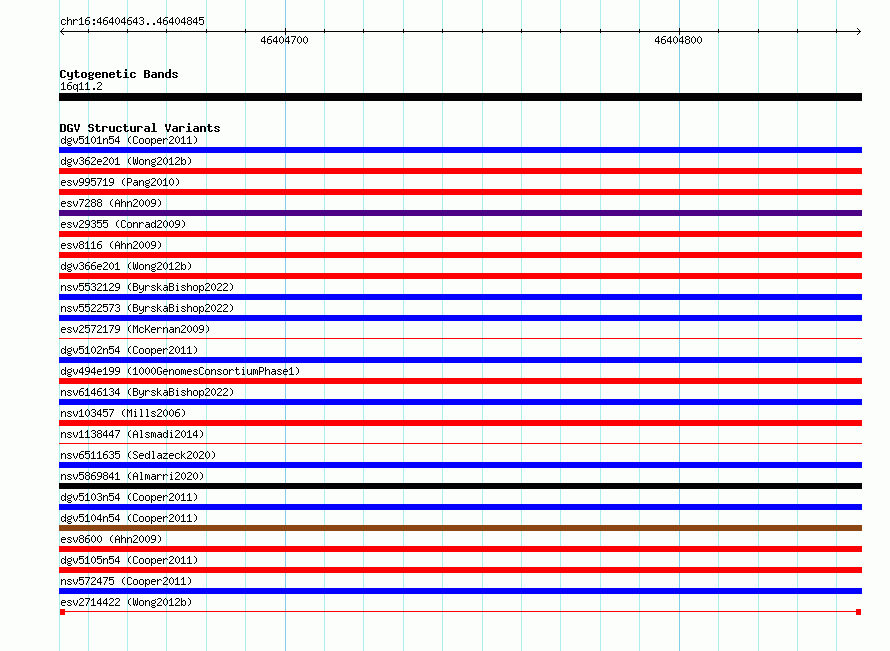Screen dimensions: 890x651
Task: Click the right red endpoint of esv2714422
Action: point(859,612)
